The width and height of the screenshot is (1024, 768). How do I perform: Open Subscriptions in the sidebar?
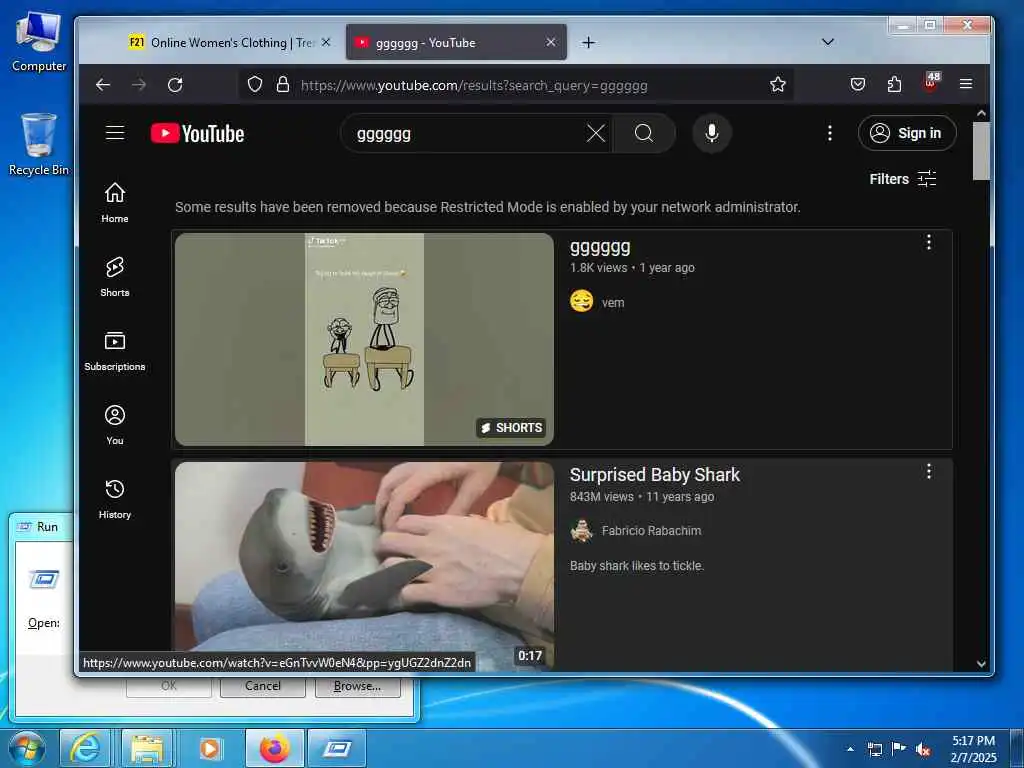point(115,351)
